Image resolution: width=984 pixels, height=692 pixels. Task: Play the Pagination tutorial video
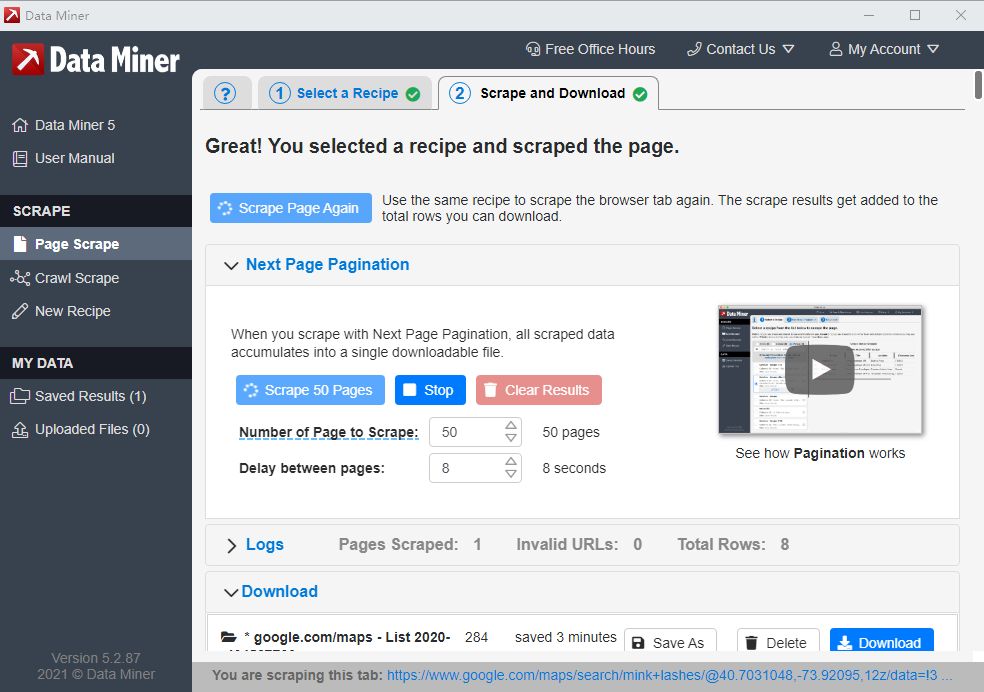coord(820,370)
